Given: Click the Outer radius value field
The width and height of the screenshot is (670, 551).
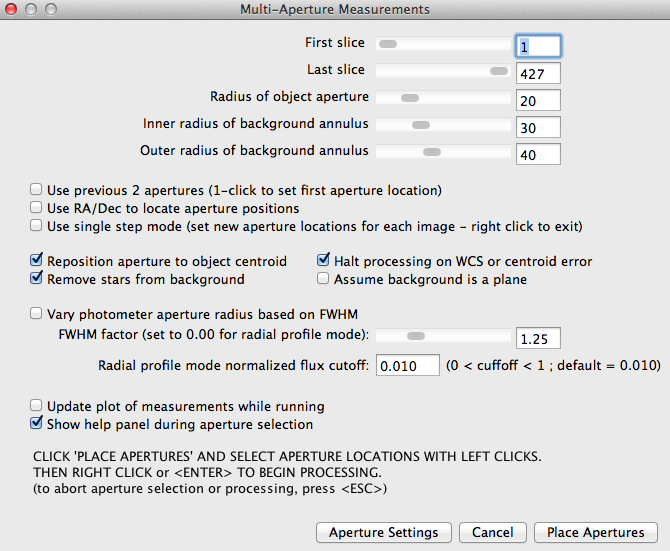Looking at the screenshot, I should (x=538, y=154).
